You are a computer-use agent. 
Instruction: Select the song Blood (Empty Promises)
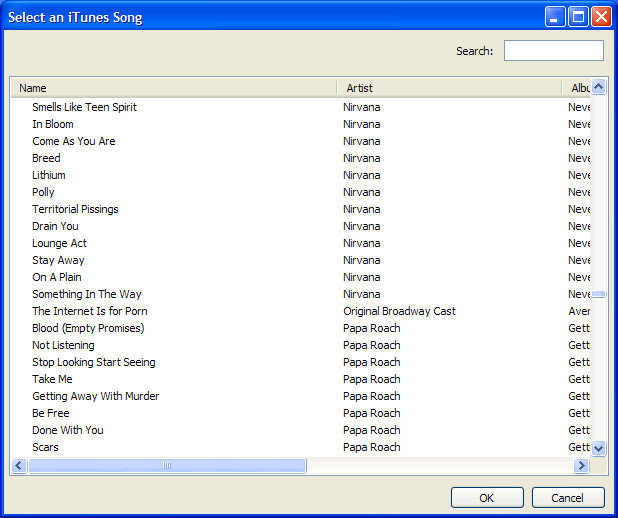[88, 328]
